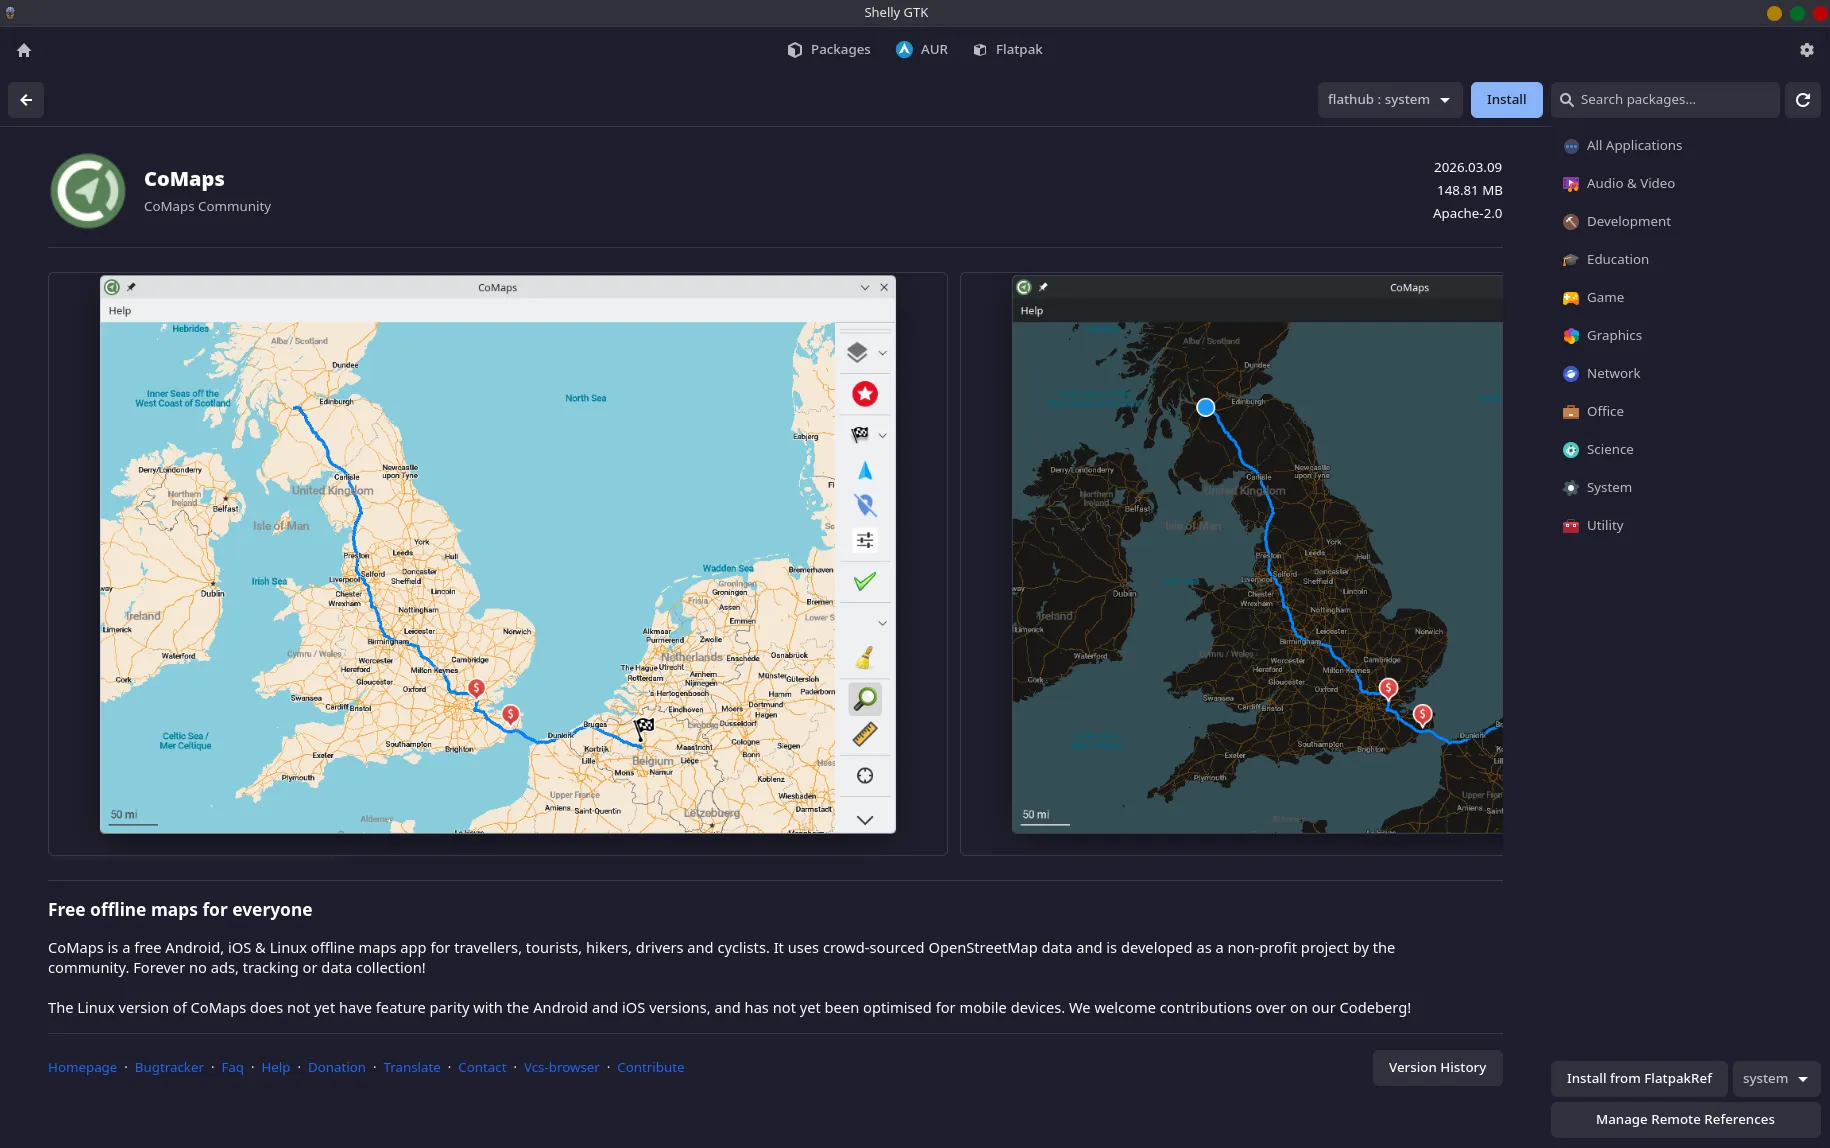Browse the Science category

(1685, 450)
